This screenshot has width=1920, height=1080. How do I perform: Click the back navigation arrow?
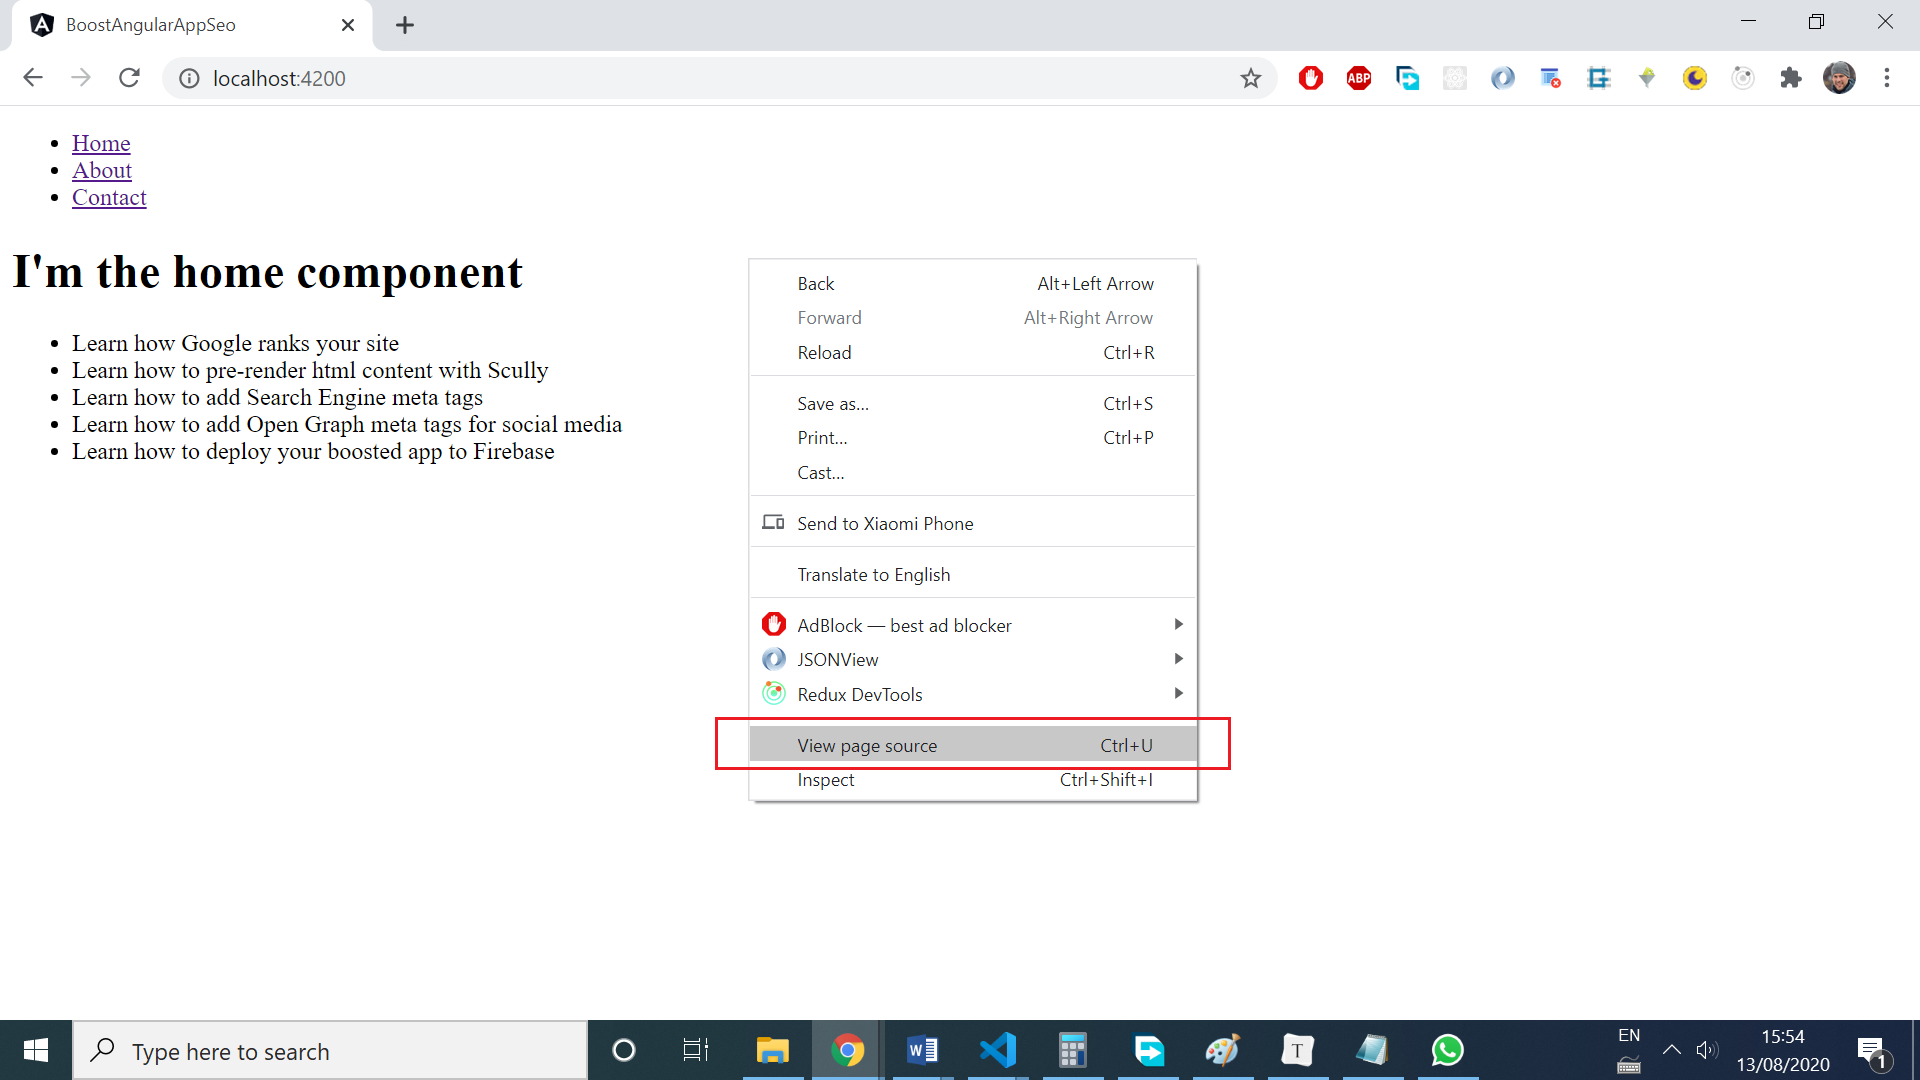coord(33,78)
